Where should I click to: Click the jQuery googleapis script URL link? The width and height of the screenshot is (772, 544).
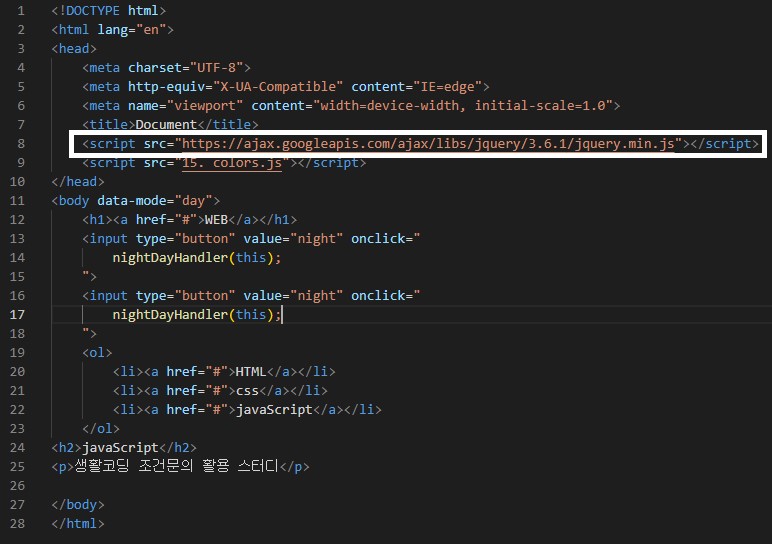click(428, 144)
